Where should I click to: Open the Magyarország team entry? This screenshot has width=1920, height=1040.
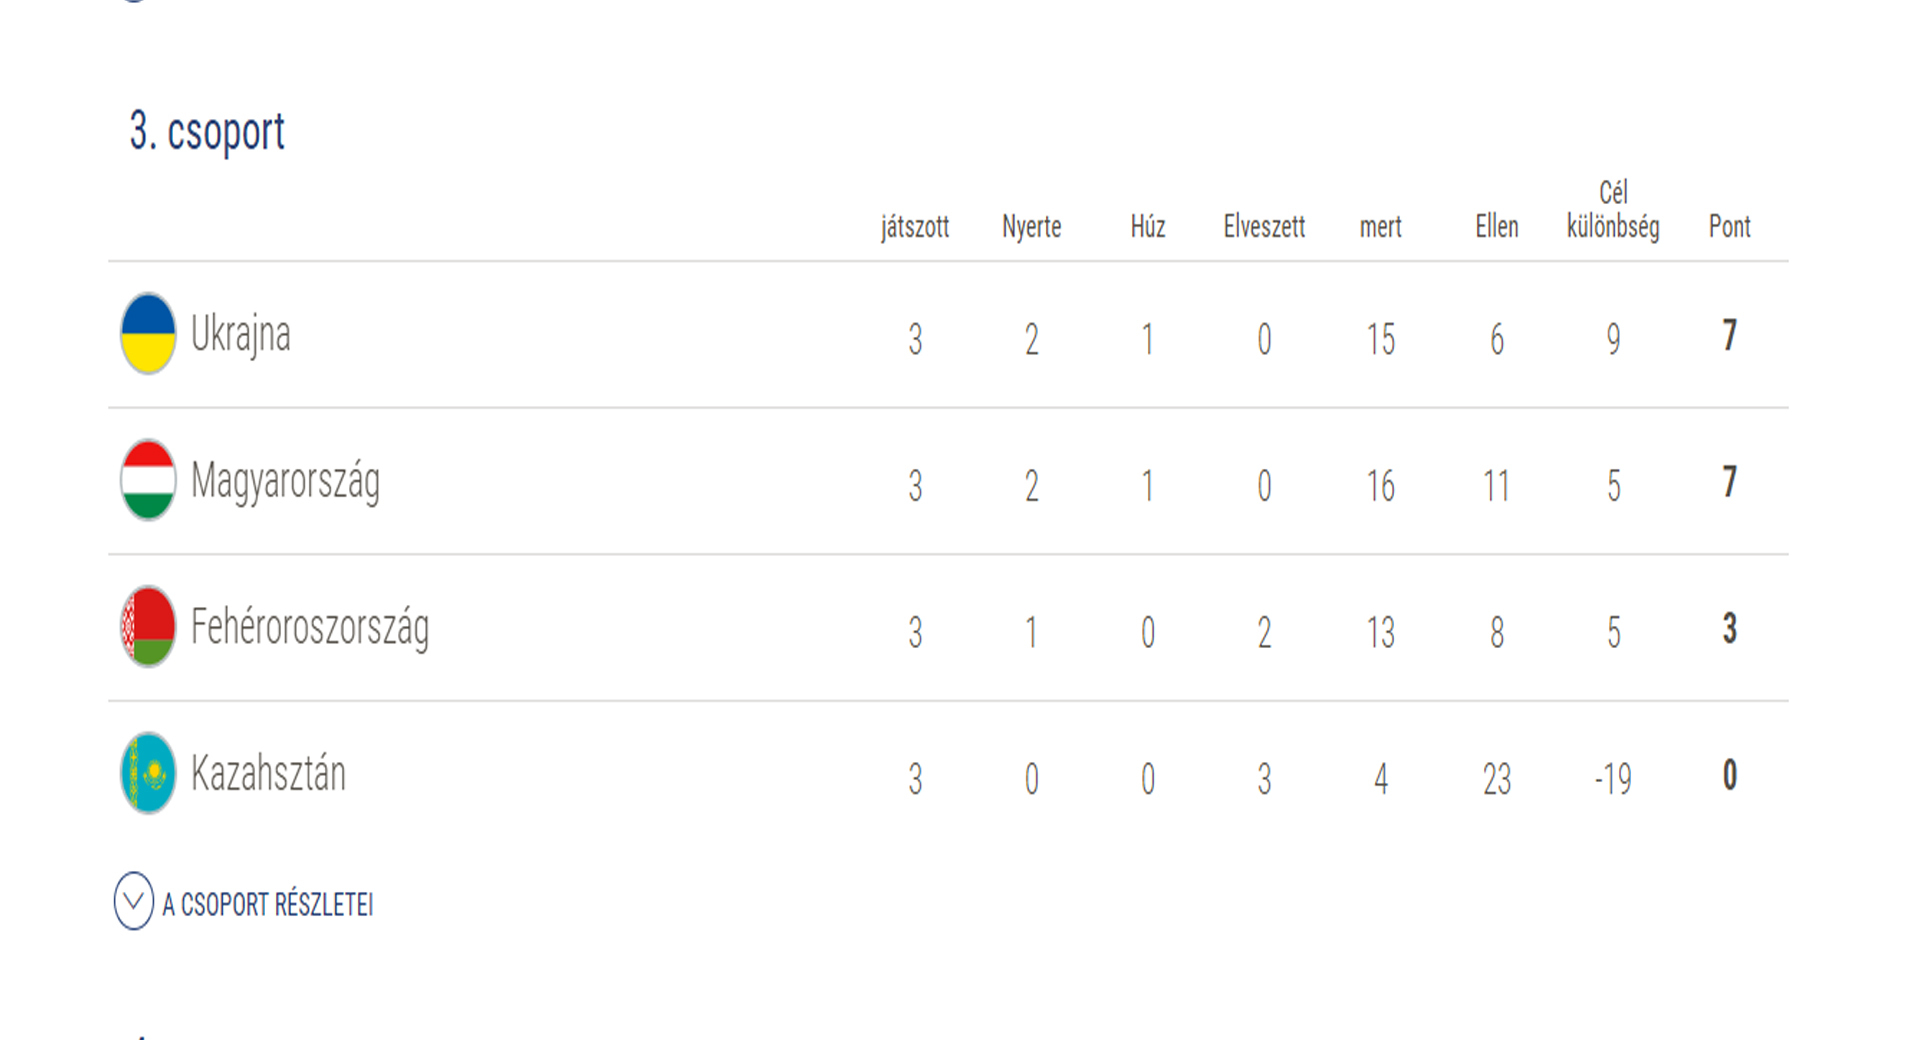[285, 481]
